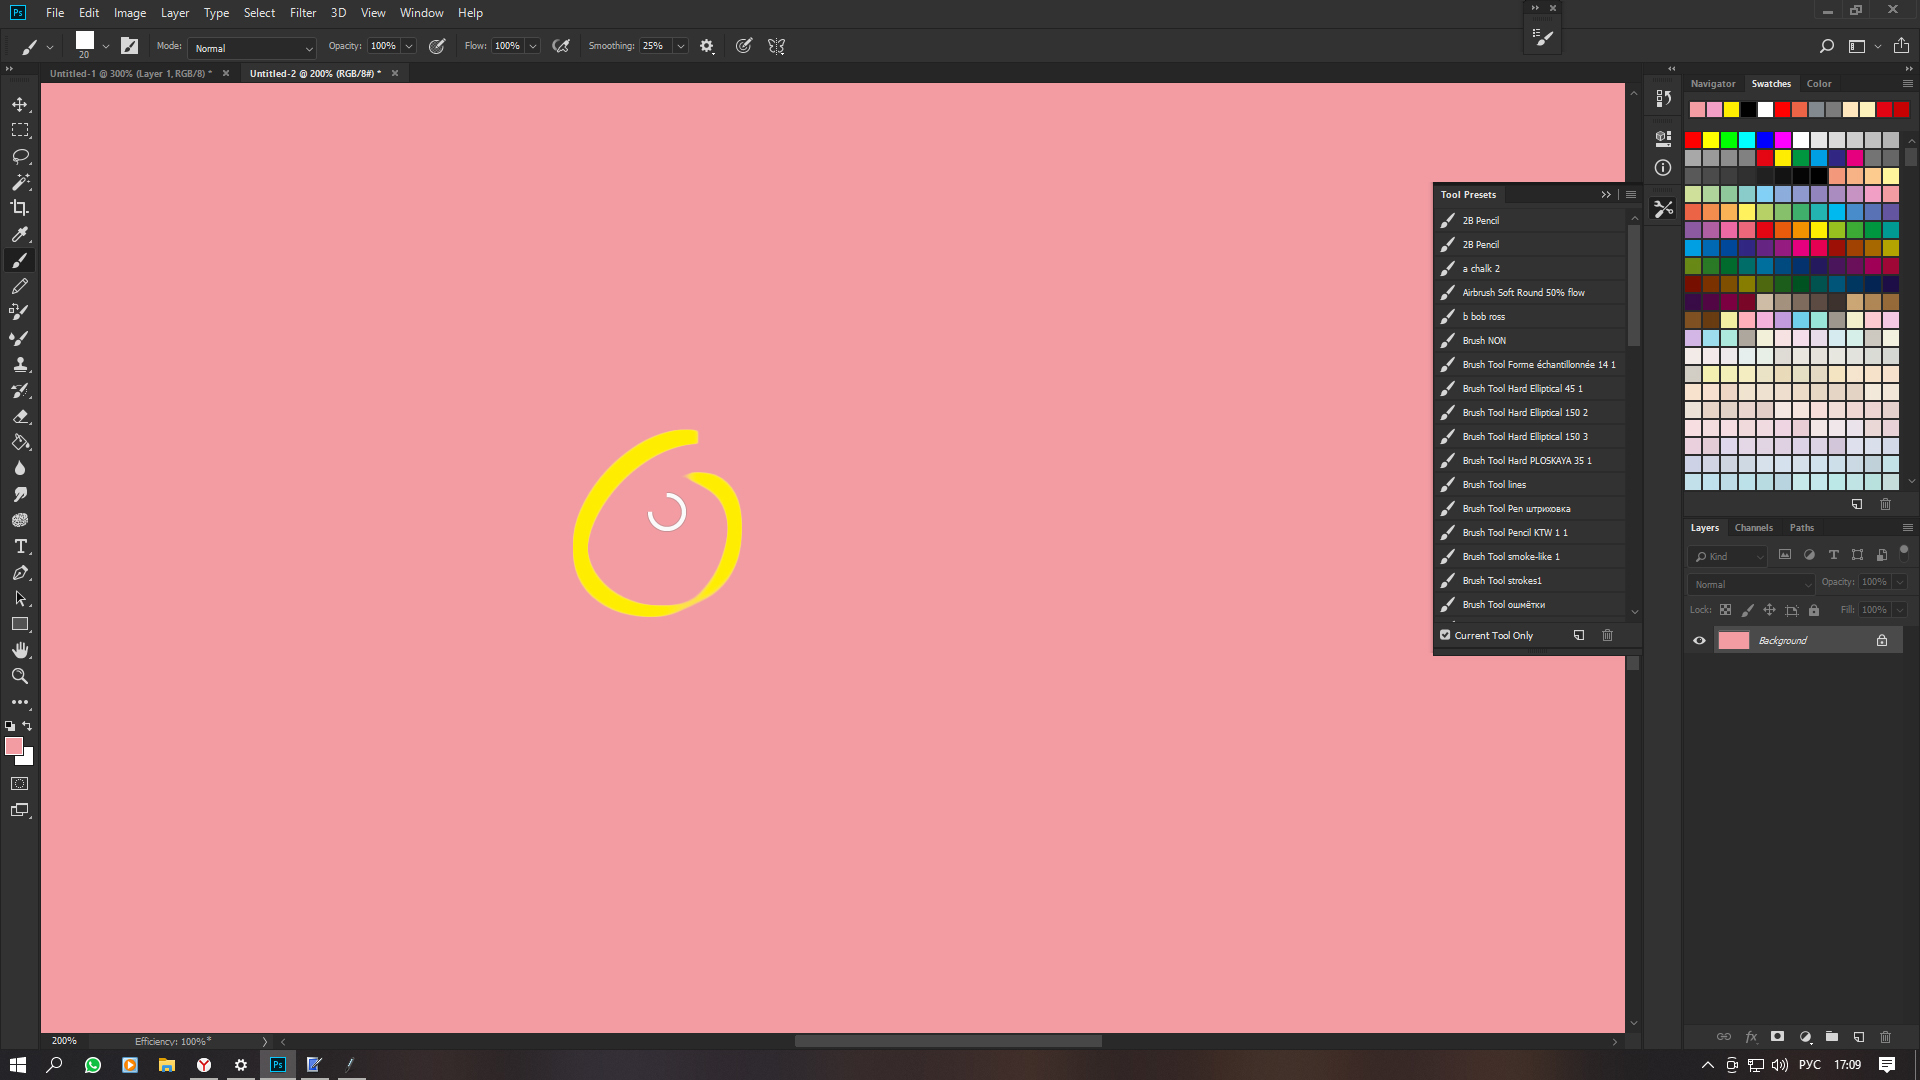Click the pink foreground color swatch
The width and height of the screenshot is (1920, 1080).
click(14, 746)
